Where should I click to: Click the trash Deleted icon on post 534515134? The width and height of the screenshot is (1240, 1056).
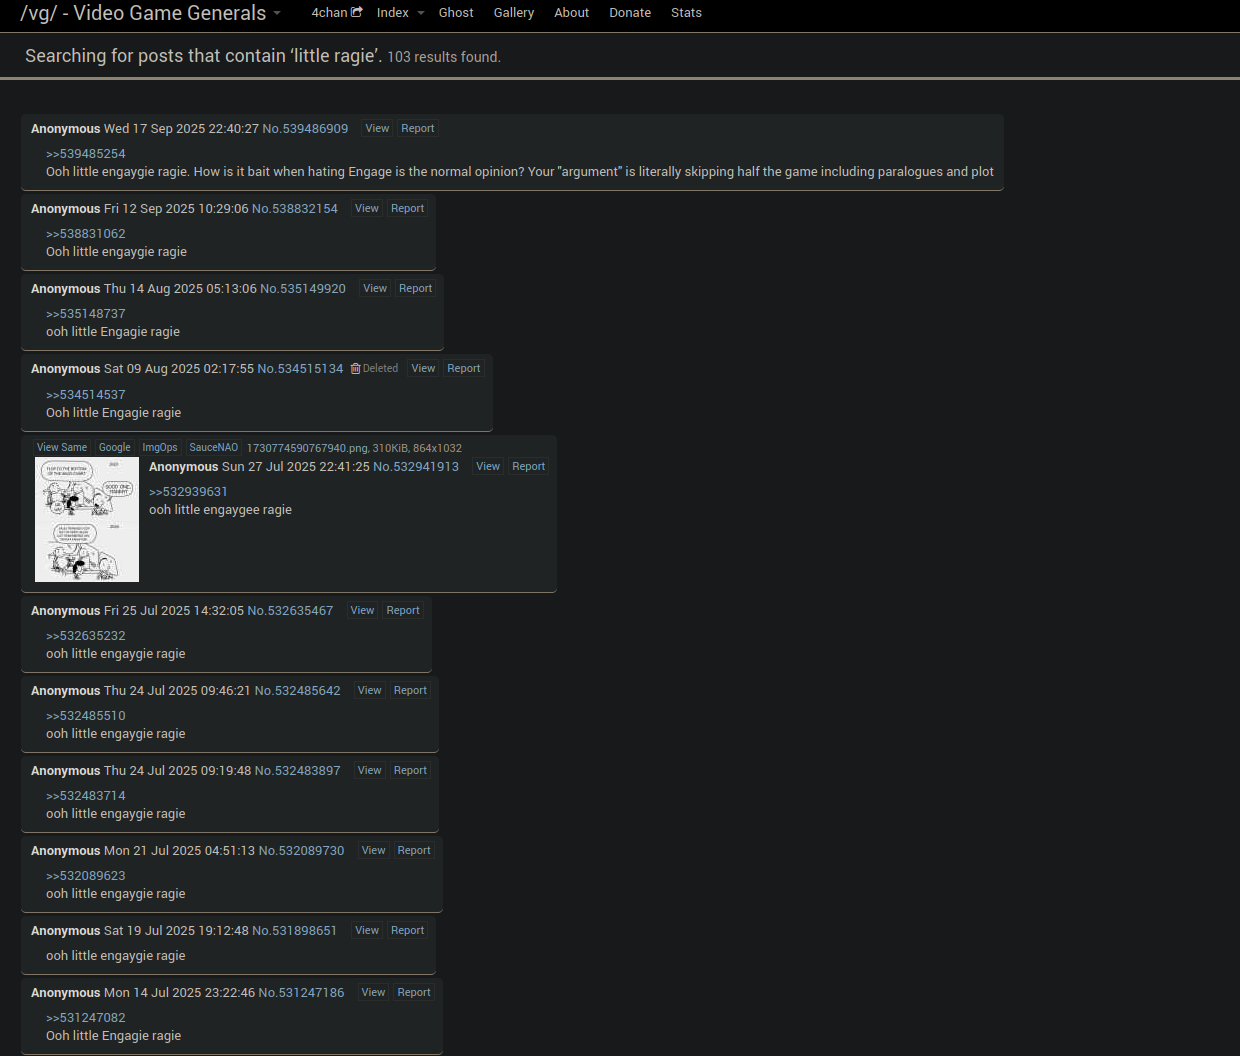[355, 368]
